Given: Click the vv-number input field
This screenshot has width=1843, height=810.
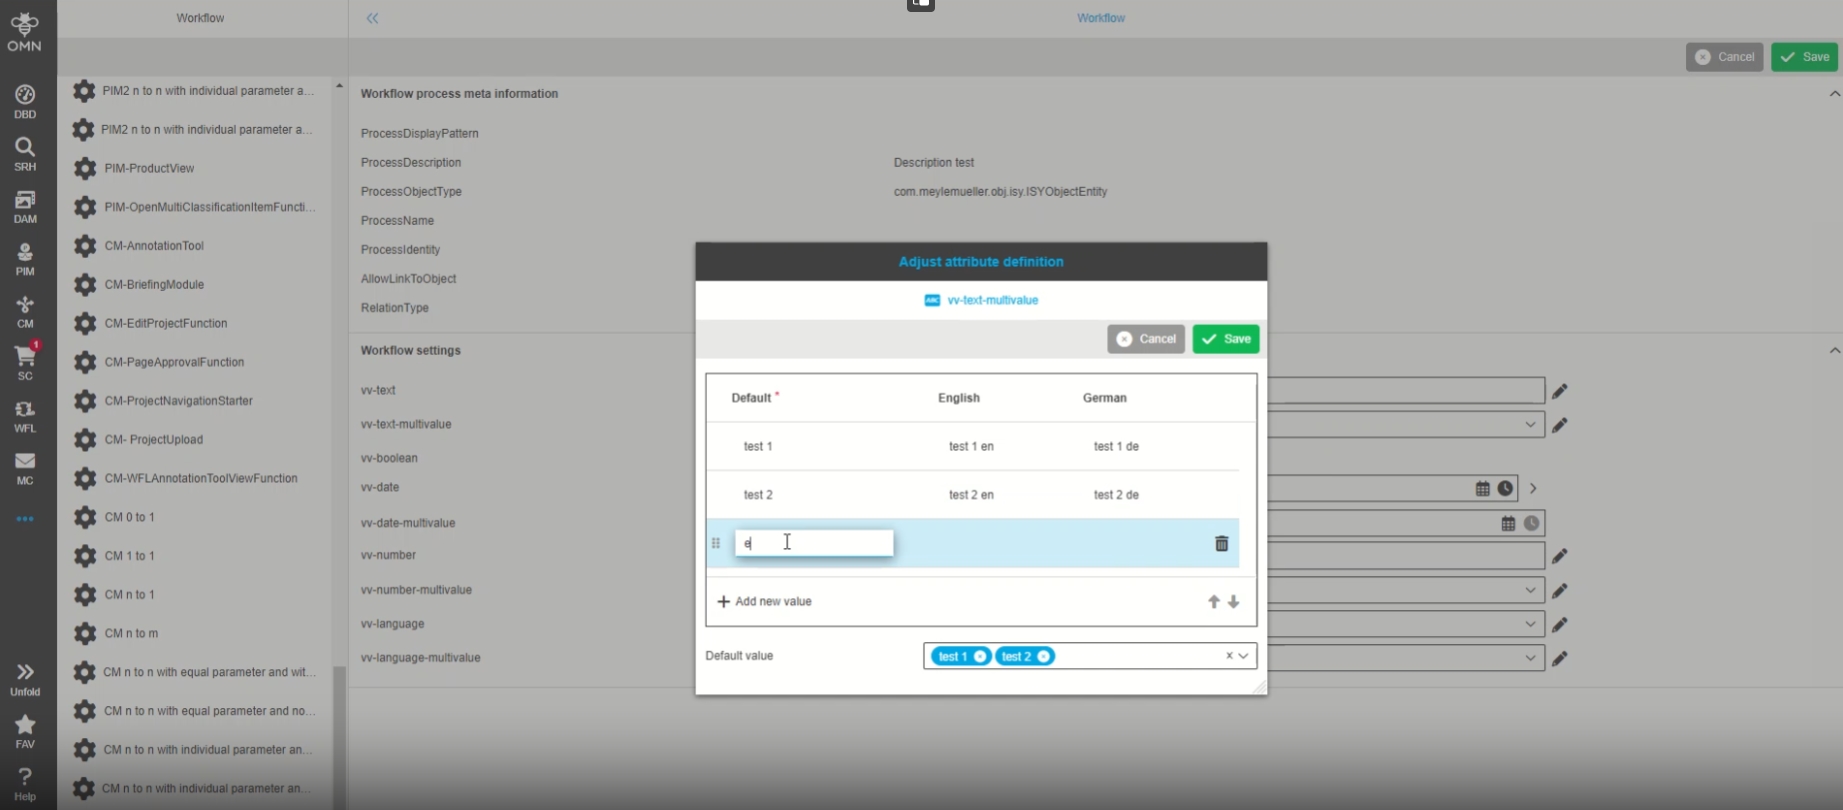Looking at the screenshot, I should pyautogui.click(x=1406, y=556).
